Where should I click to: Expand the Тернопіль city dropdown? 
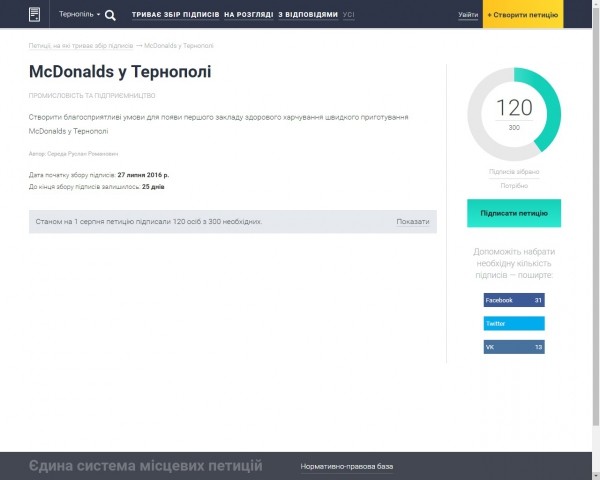[80, 14]
